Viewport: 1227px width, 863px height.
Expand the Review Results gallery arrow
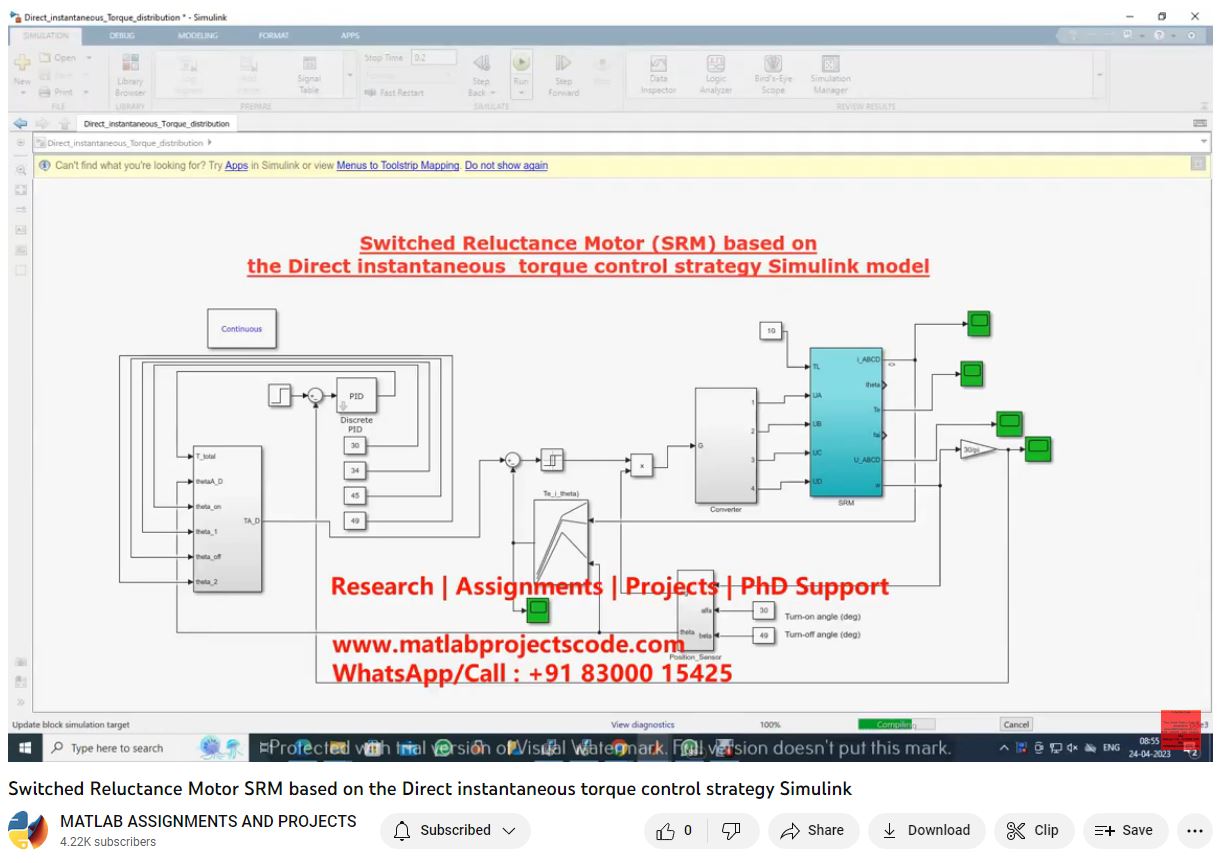click(1100, 75)
